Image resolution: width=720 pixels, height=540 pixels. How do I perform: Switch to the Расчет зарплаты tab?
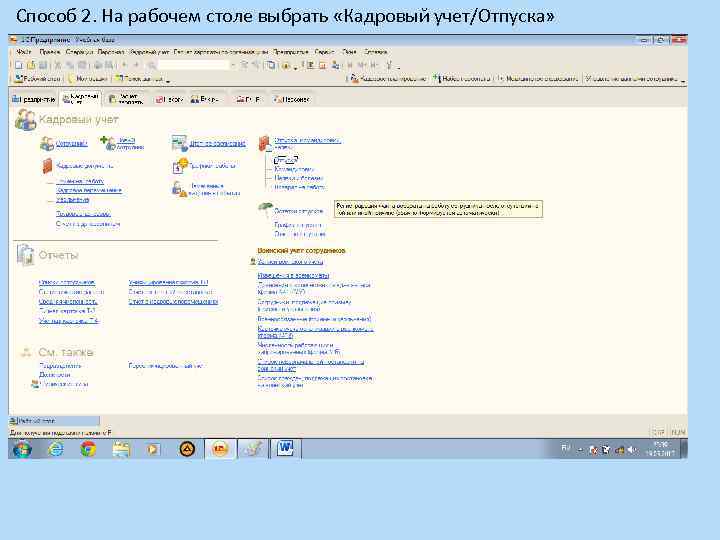[x=126, y=99]
